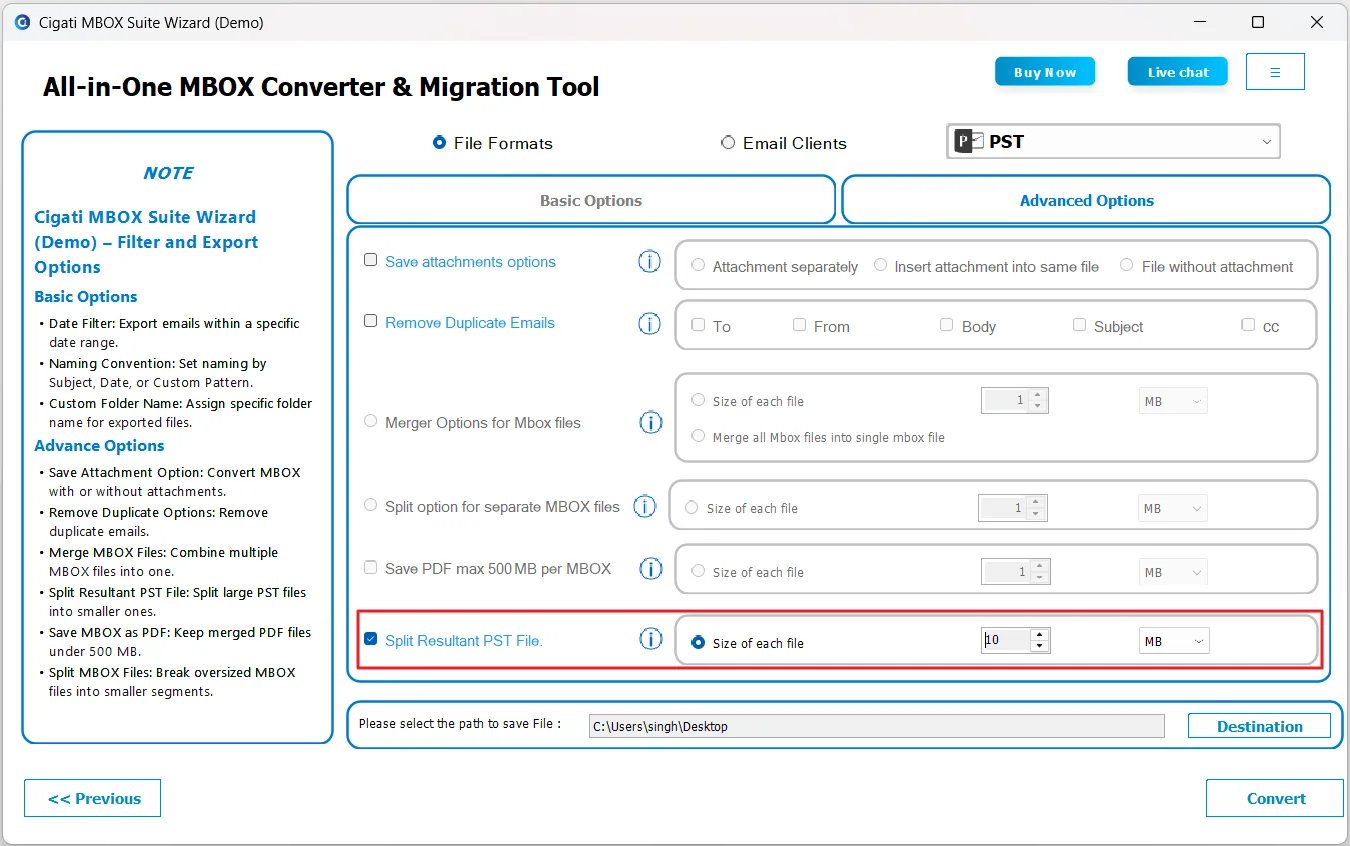The height and width of the screenshot is (846, 1350).
Task: Show info for Save PDF max 500MB
Action: (x=650, y=569)
